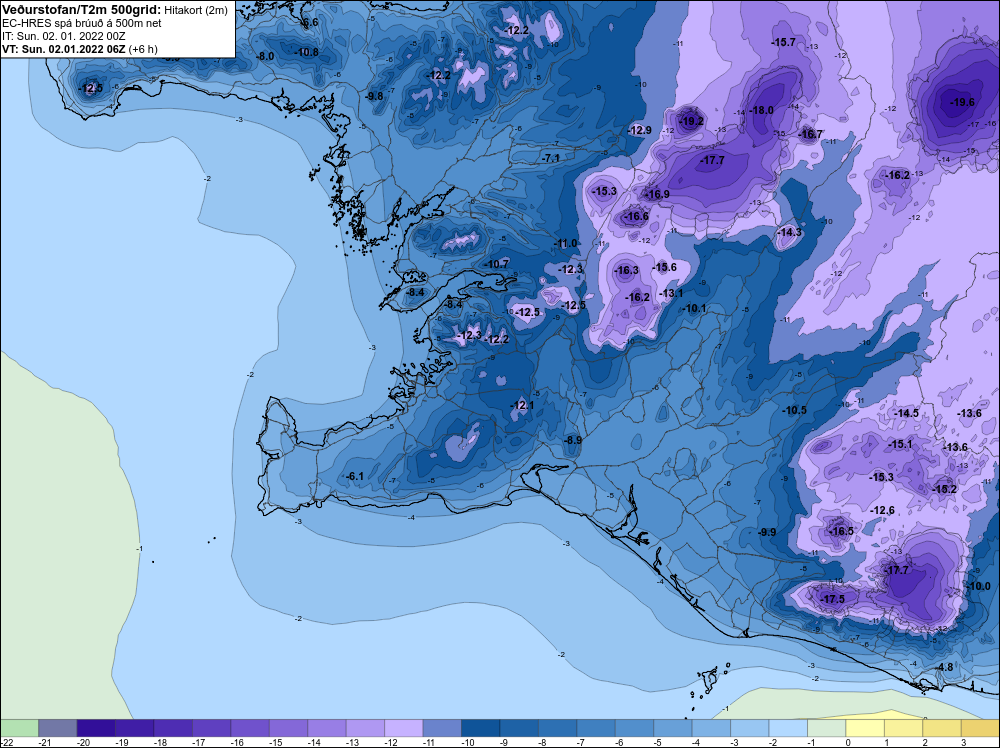Click the -10.1 temperature value
1000x748 pixels.
[x=695, y=309]
